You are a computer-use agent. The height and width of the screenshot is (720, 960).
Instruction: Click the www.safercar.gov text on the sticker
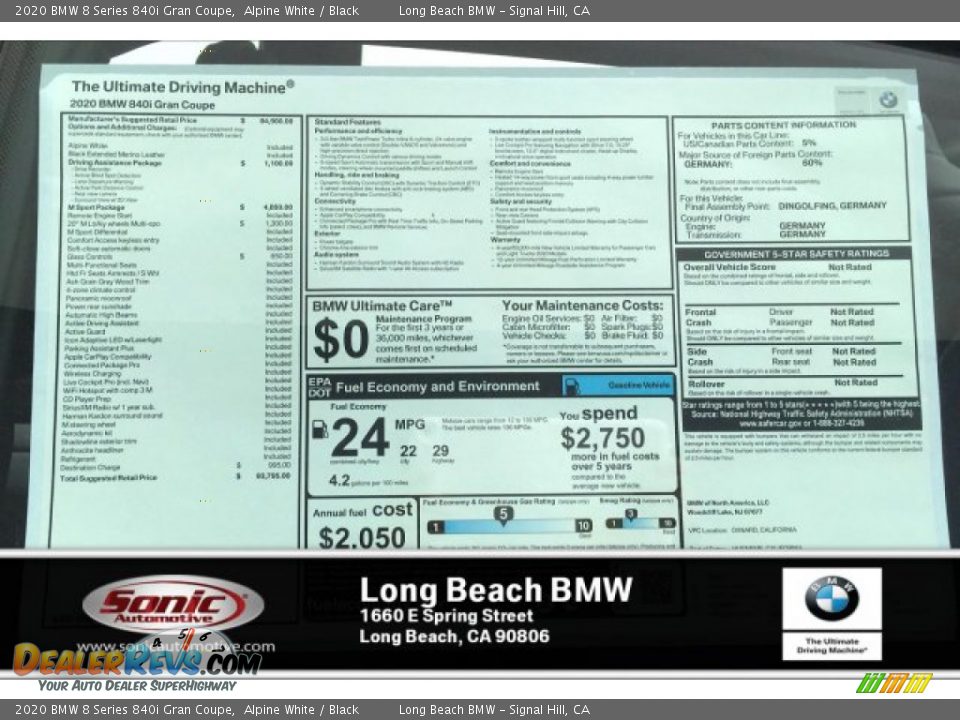[x=770, y=423]
